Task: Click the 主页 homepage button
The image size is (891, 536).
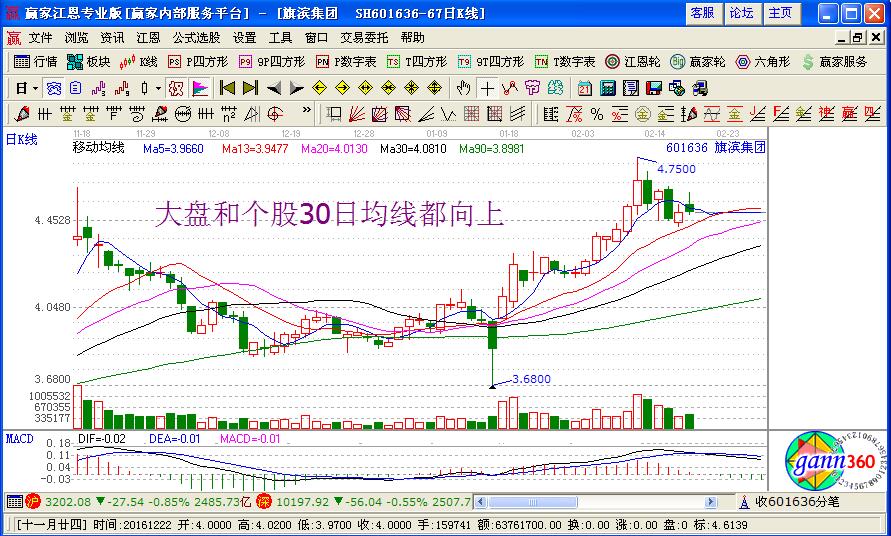Action: 780,13
